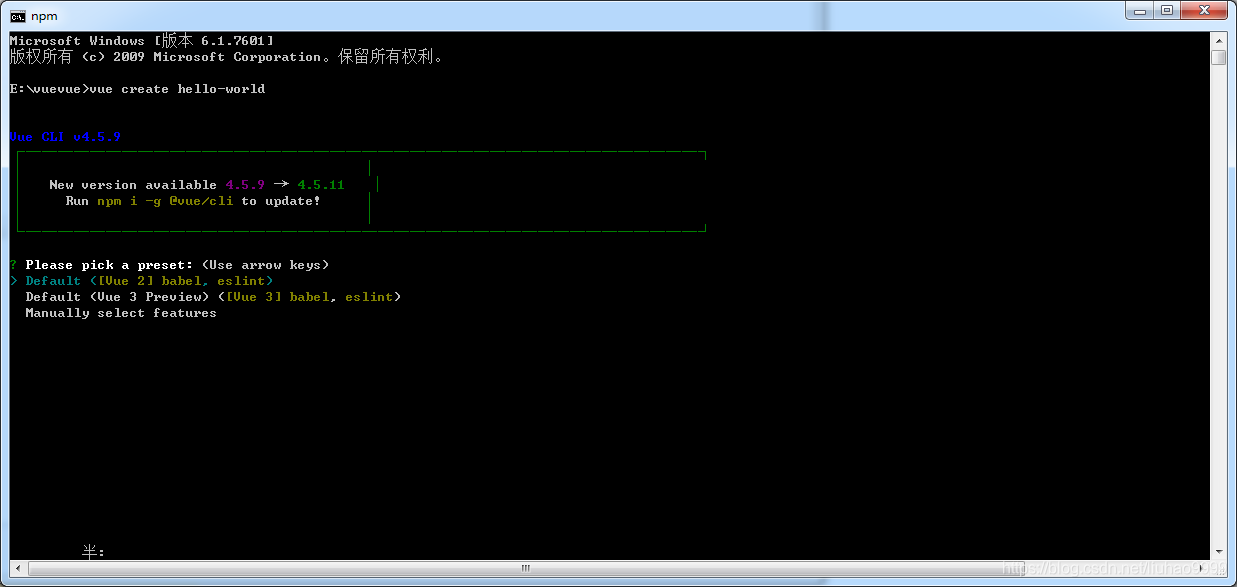
Task: Click the npm window title text
Action: pyautogui.click(x=44, y=16)
